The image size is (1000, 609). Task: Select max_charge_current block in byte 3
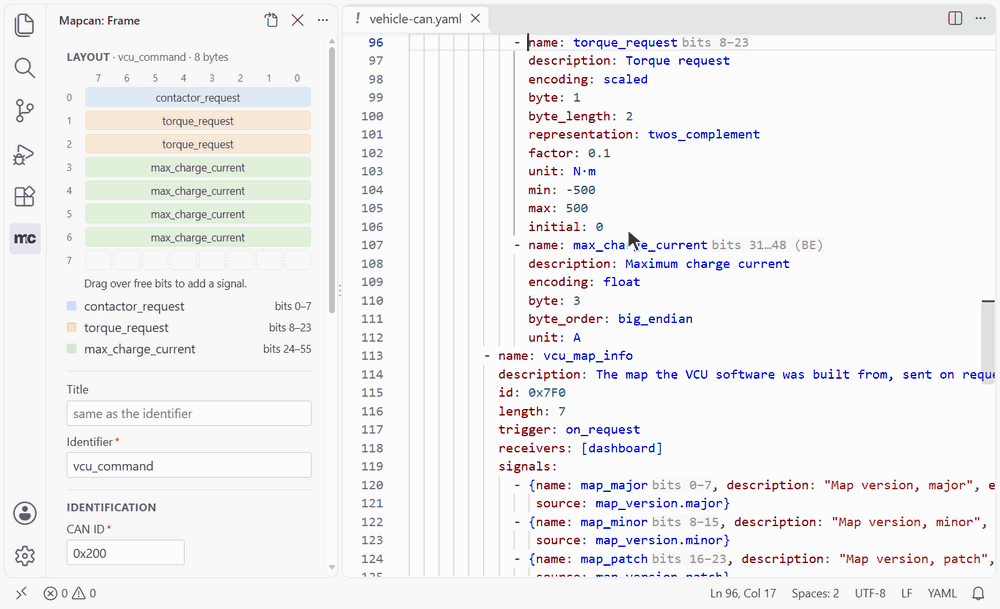click(198, 168)
